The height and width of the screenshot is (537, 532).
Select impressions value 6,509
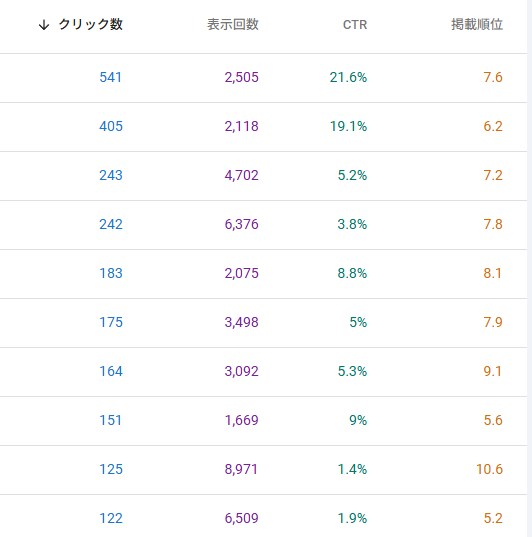(x=242, y=518)
